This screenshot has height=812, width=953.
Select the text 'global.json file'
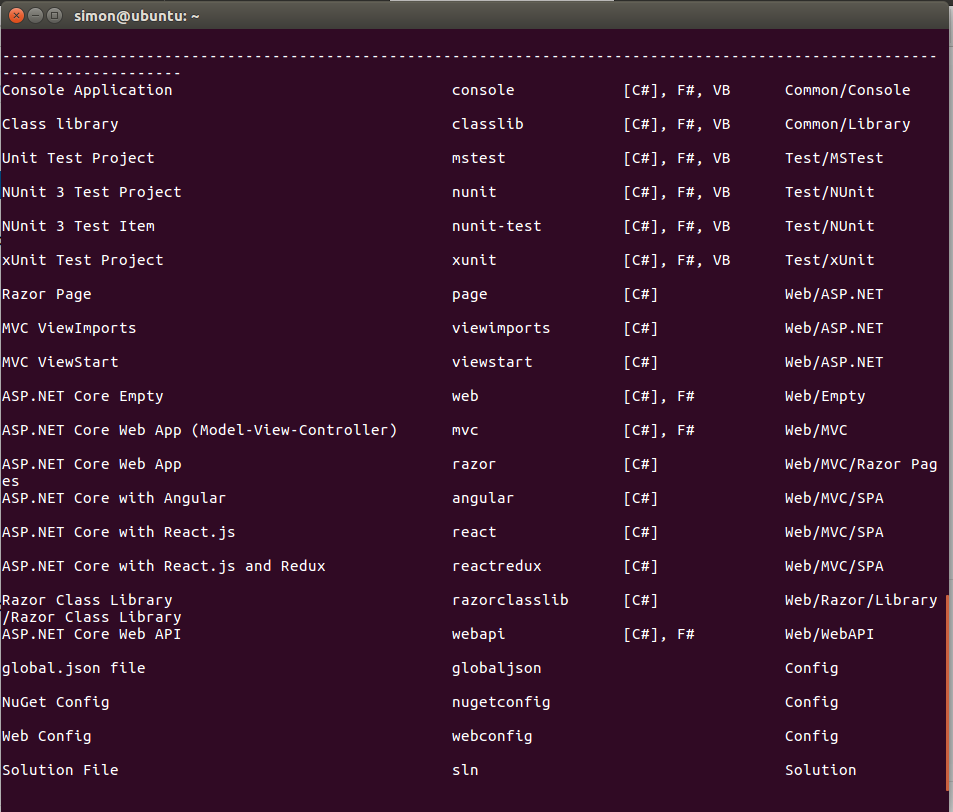point(74,669)
